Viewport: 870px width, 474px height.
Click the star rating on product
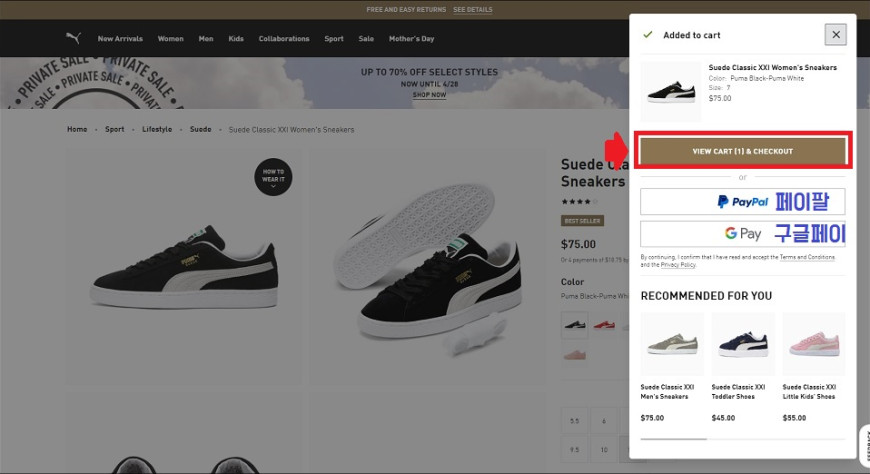[580, 201]
